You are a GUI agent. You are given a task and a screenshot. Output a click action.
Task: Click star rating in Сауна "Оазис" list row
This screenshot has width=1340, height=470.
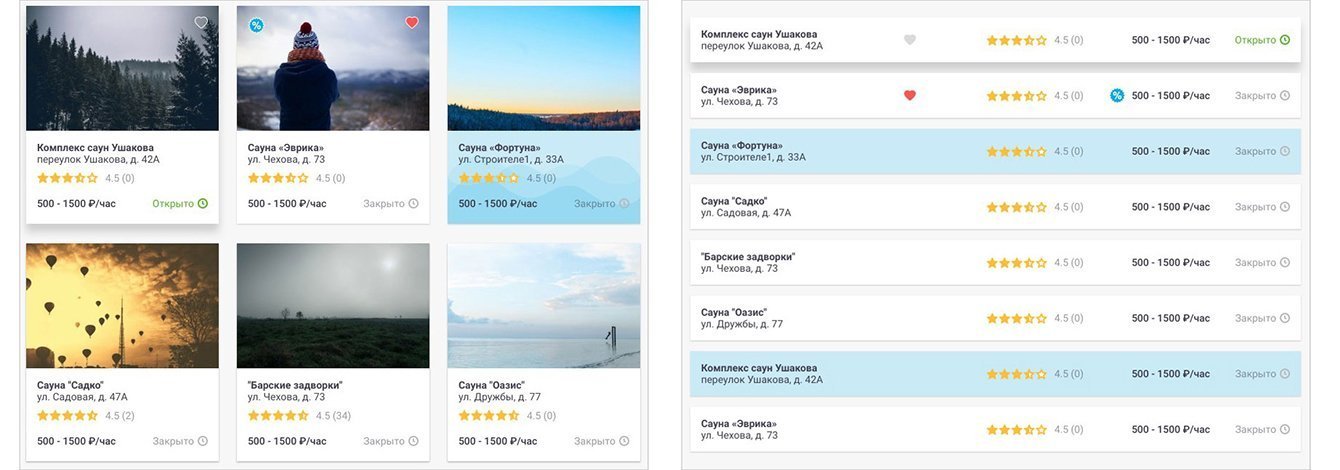coord(1016,318)
